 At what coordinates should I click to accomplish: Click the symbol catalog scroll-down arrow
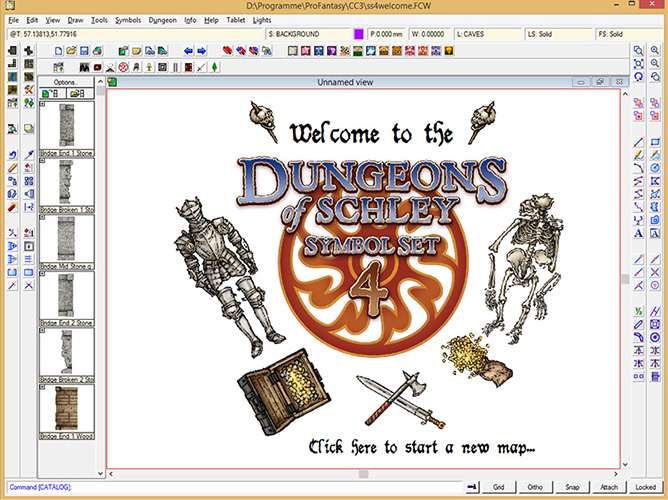pyautogui.click(x=101, y=473)
